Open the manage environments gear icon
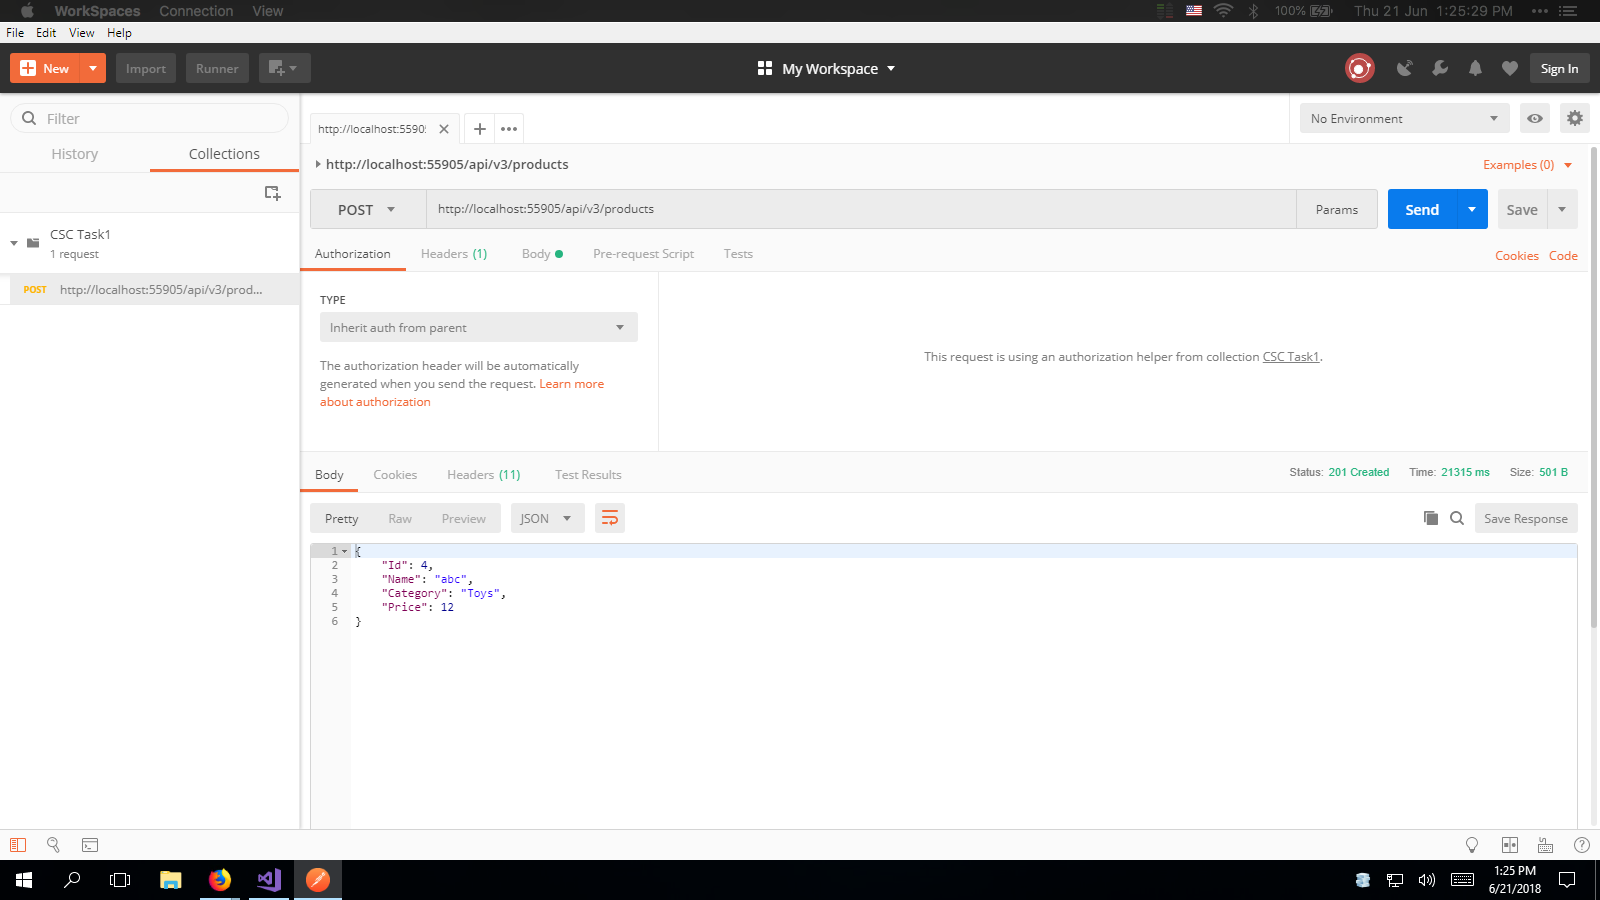This screenshot has width=1600, height=900. (x=1574, y=118)
